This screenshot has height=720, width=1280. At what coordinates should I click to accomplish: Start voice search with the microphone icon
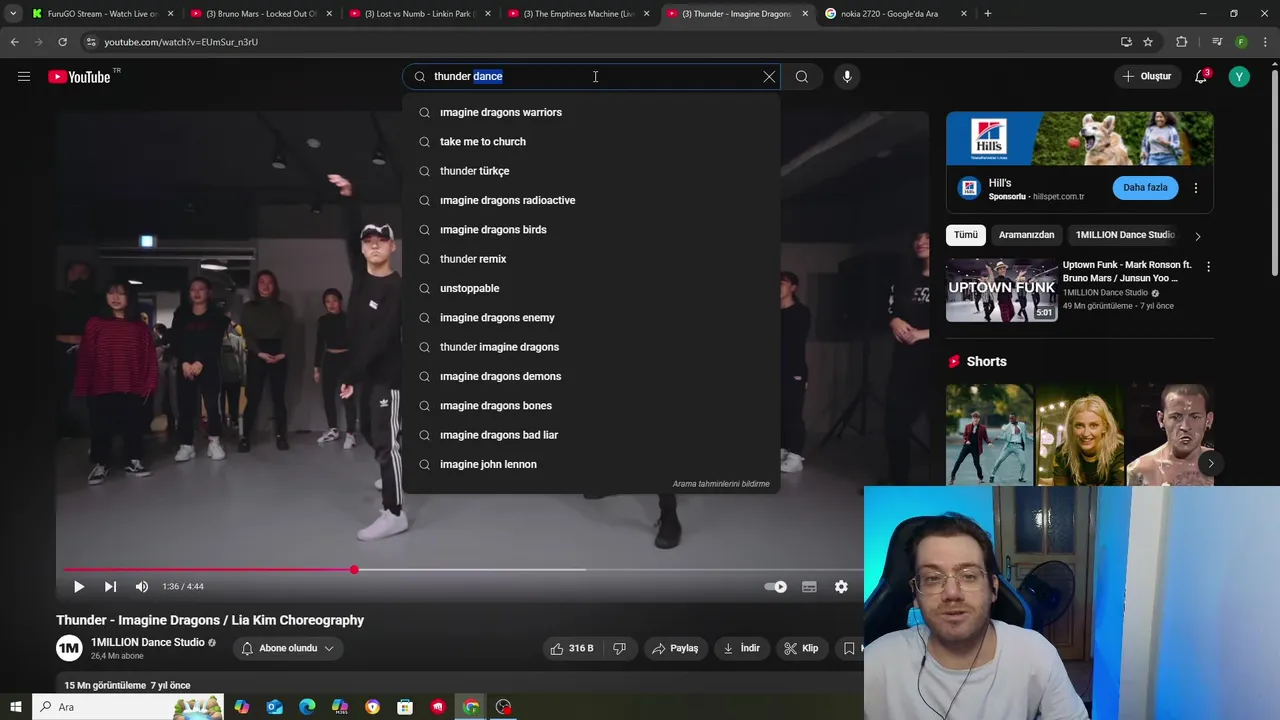tap(847, 77)
